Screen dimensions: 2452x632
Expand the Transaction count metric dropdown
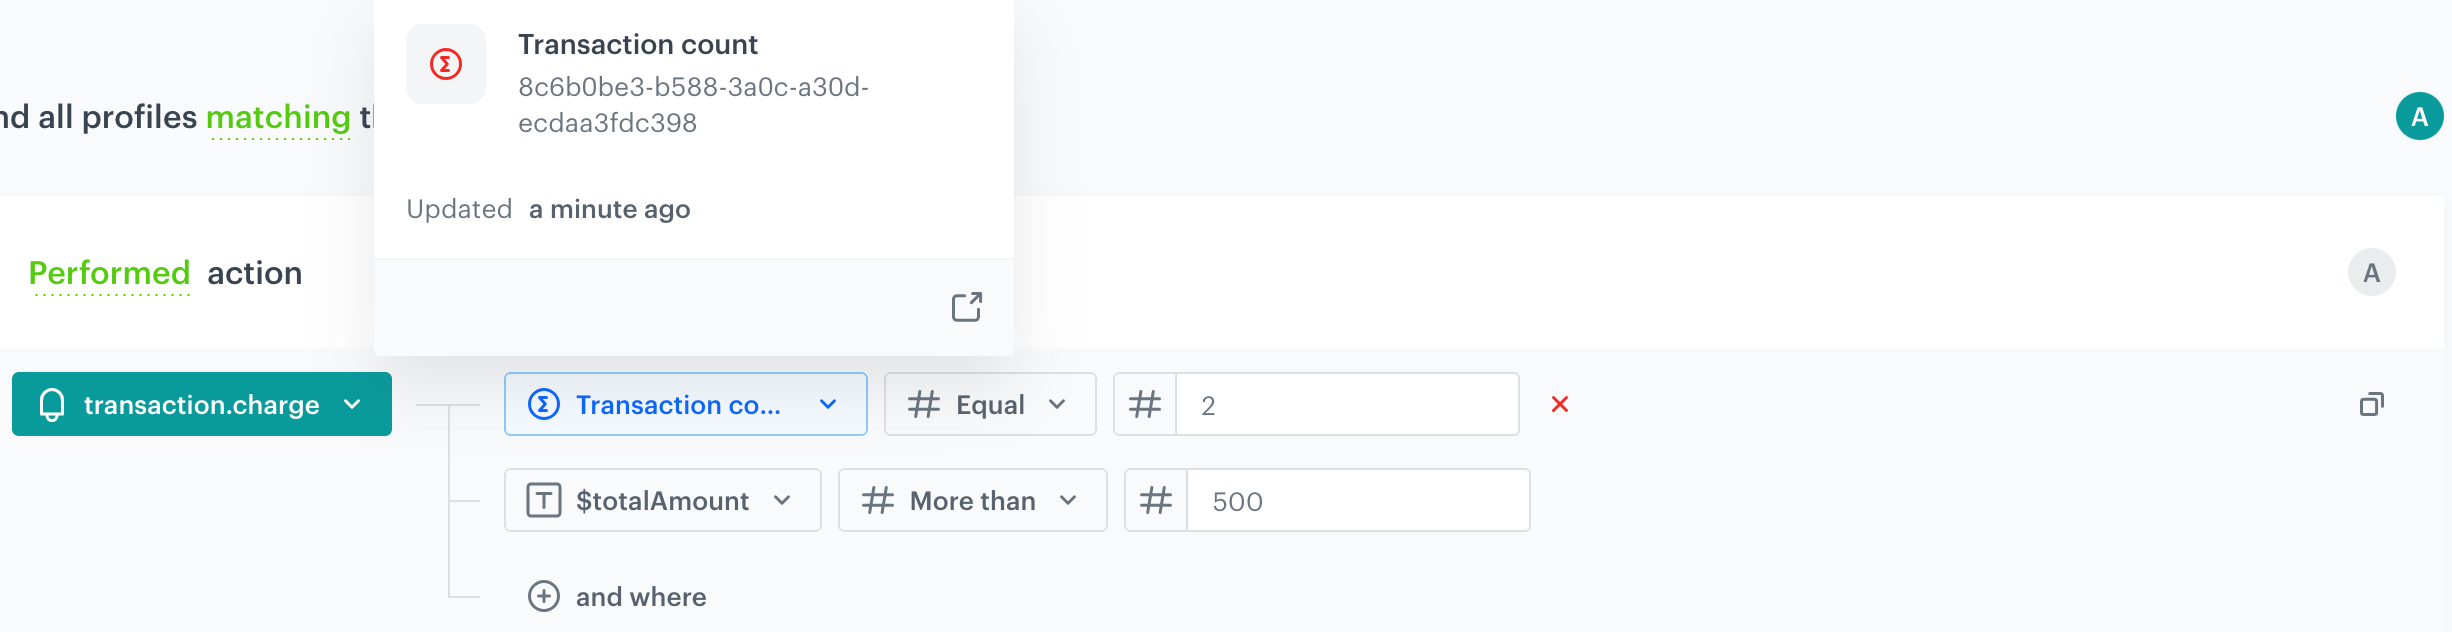point(828,404)
